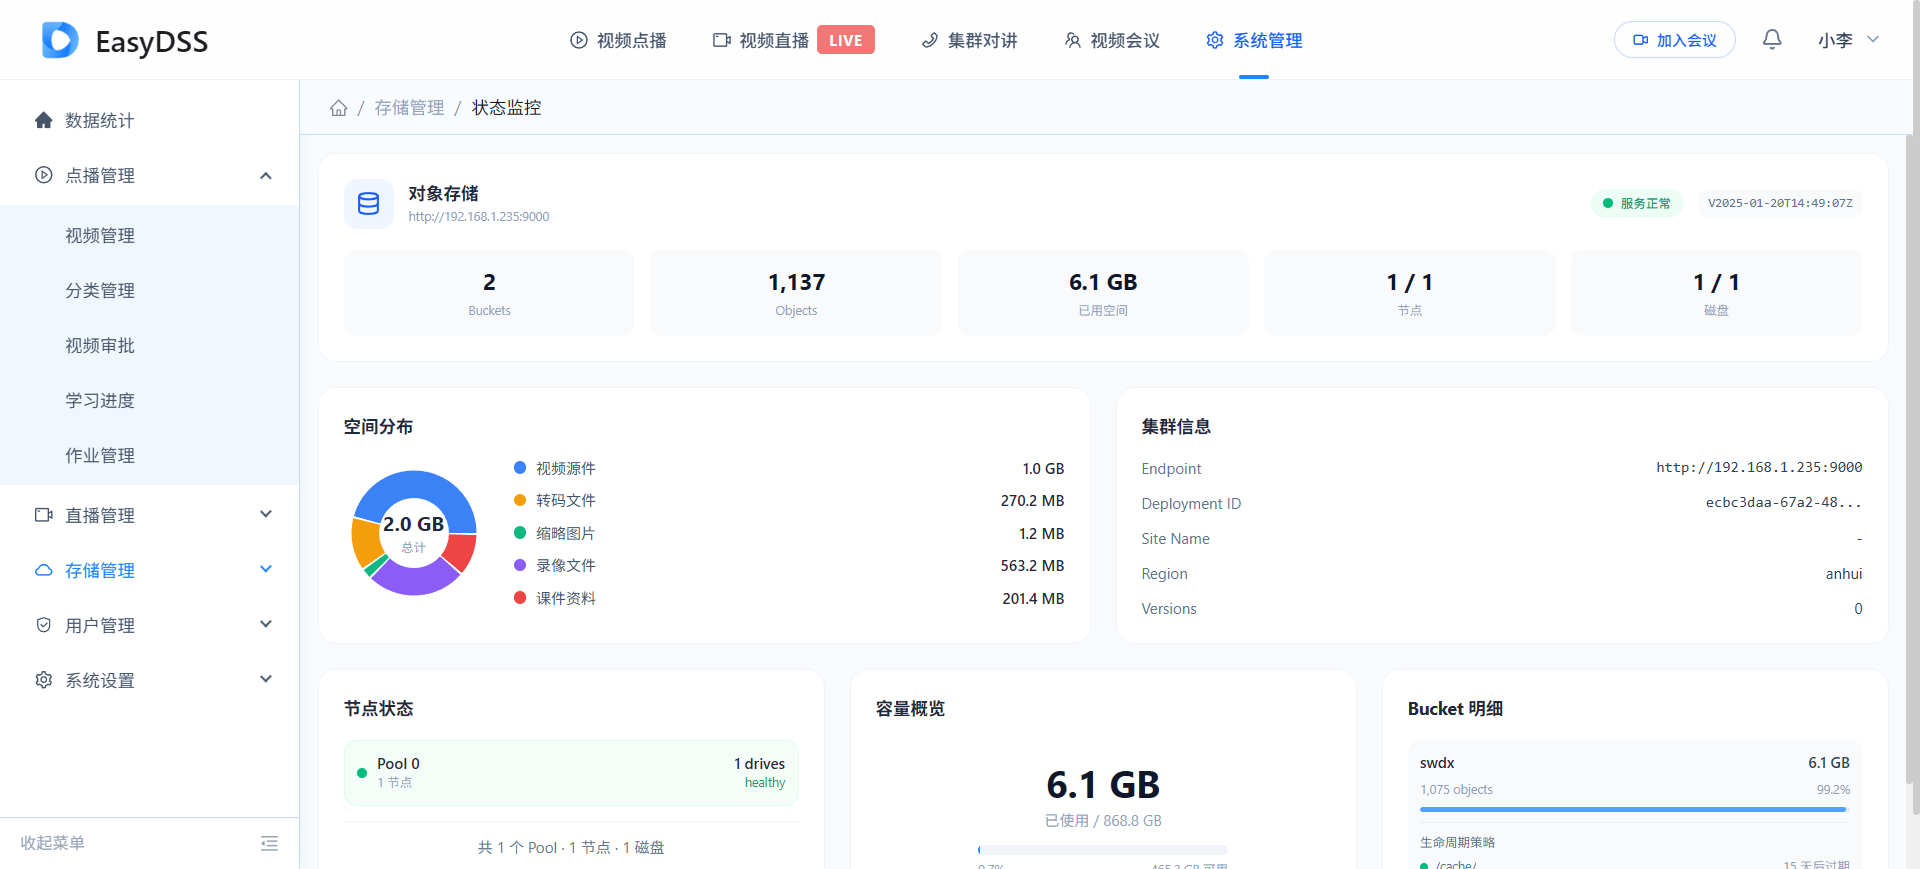Open 数据统计 in the sidebar
This screenshot has height=869, width=1920.
tap(150, 120)
